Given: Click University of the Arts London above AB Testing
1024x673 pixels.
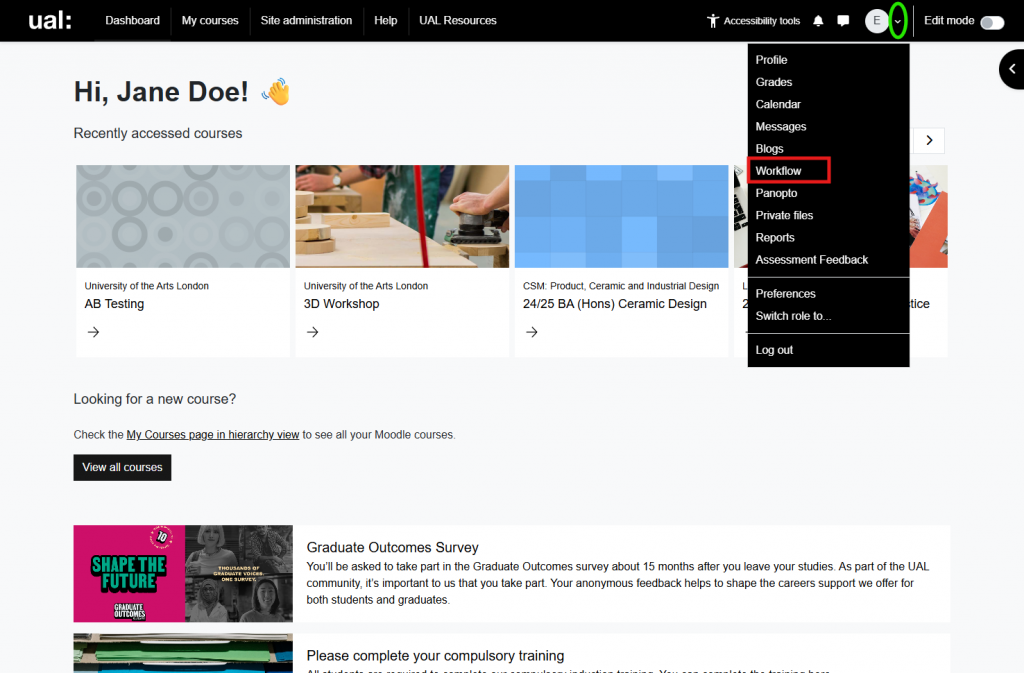Looking at the screenshot, I should click(147, 286).
